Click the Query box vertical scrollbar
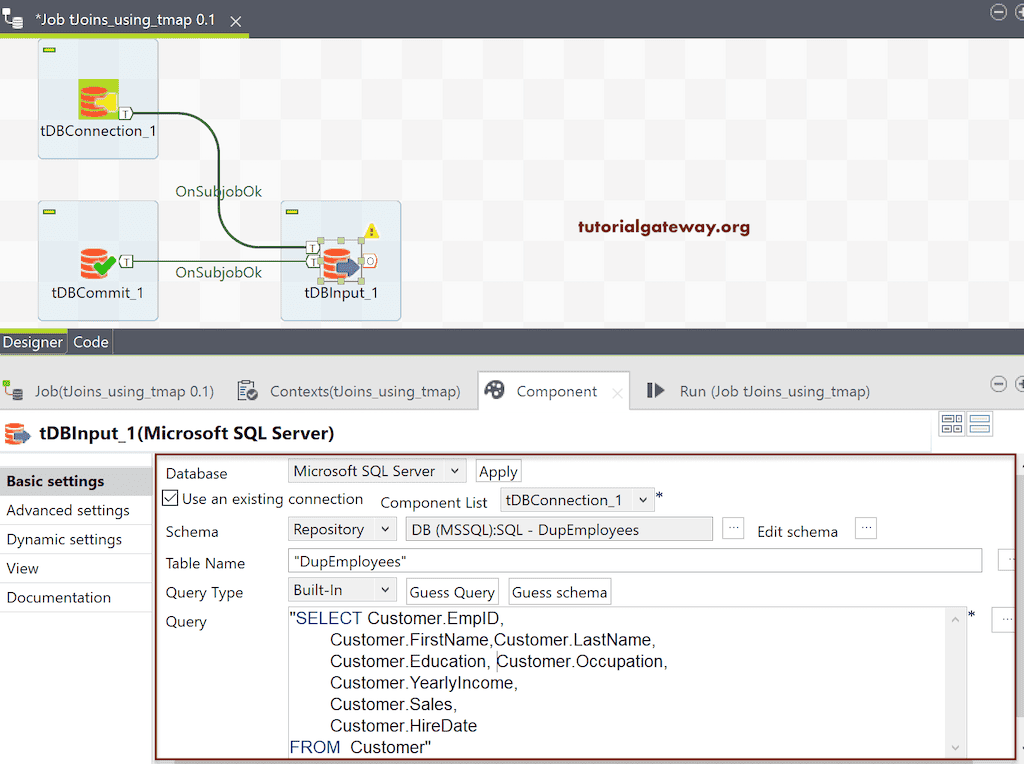Screen dimensions: 1024x764 [x=956, y=682]
